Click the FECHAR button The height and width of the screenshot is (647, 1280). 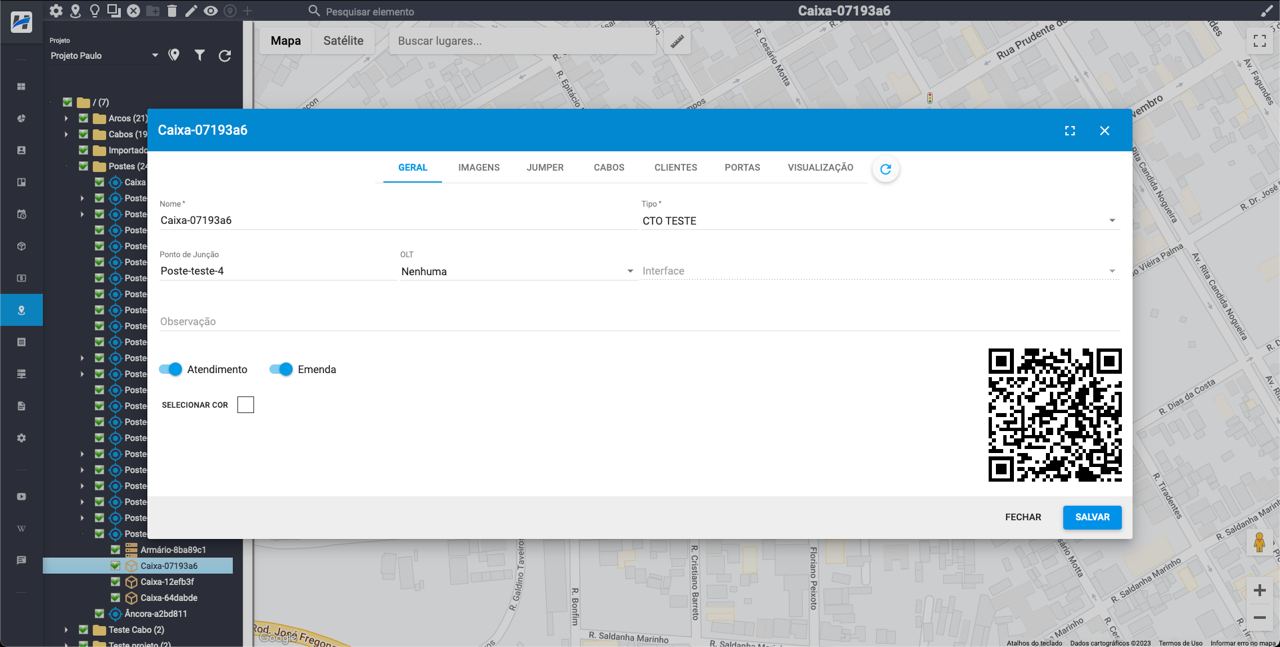1023,517
